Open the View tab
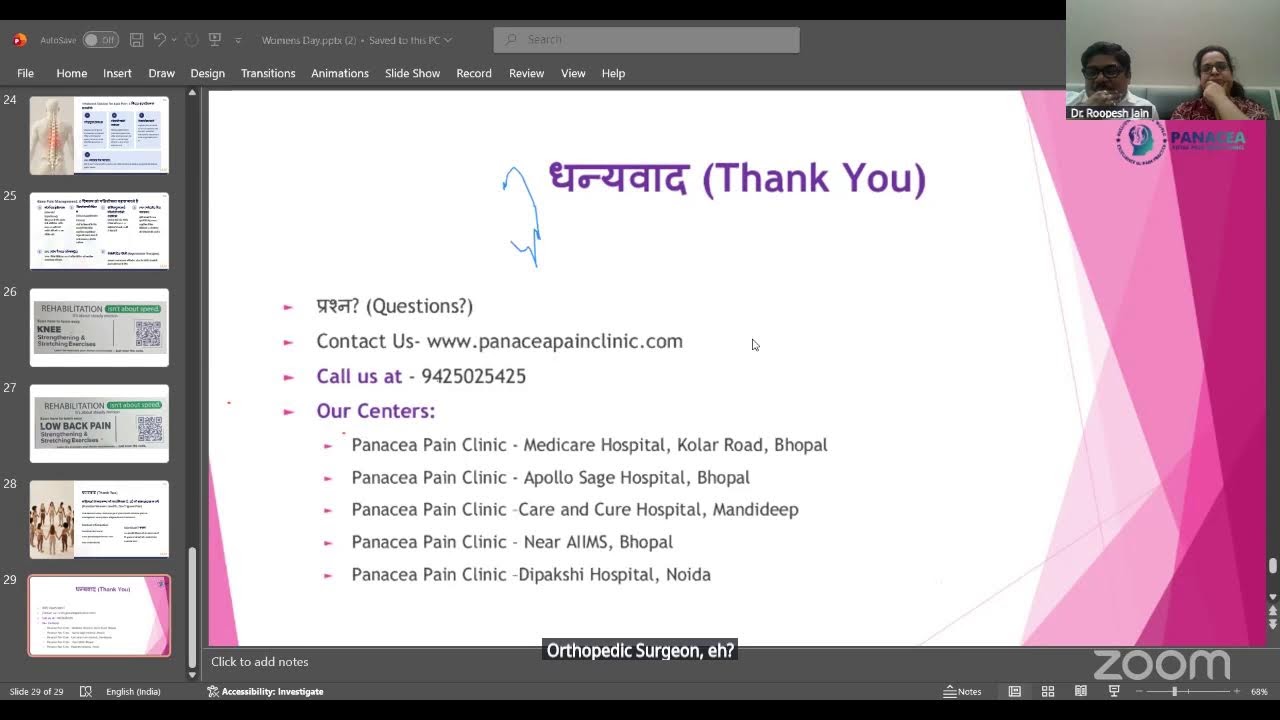The image size is (1280, 720). [x=573, y=73]
